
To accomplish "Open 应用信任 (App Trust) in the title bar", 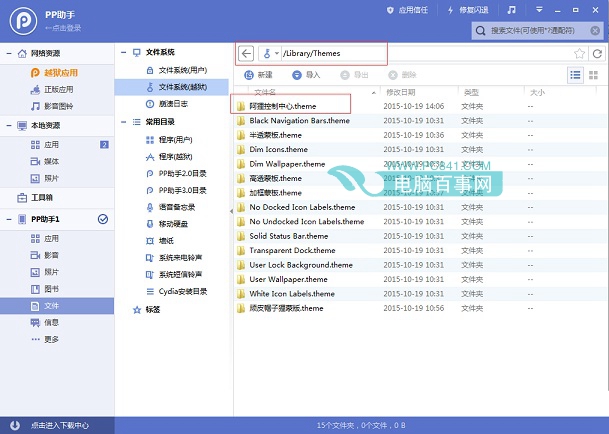I will [x=410, y=10].
